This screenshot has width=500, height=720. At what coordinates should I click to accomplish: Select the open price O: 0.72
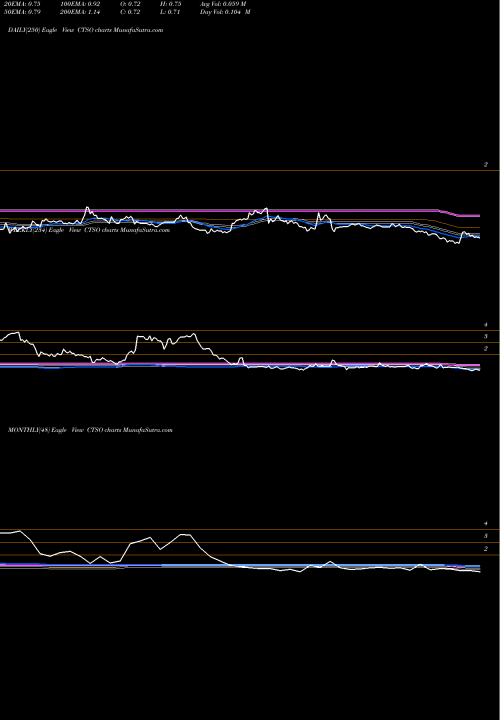pos(130,4)
